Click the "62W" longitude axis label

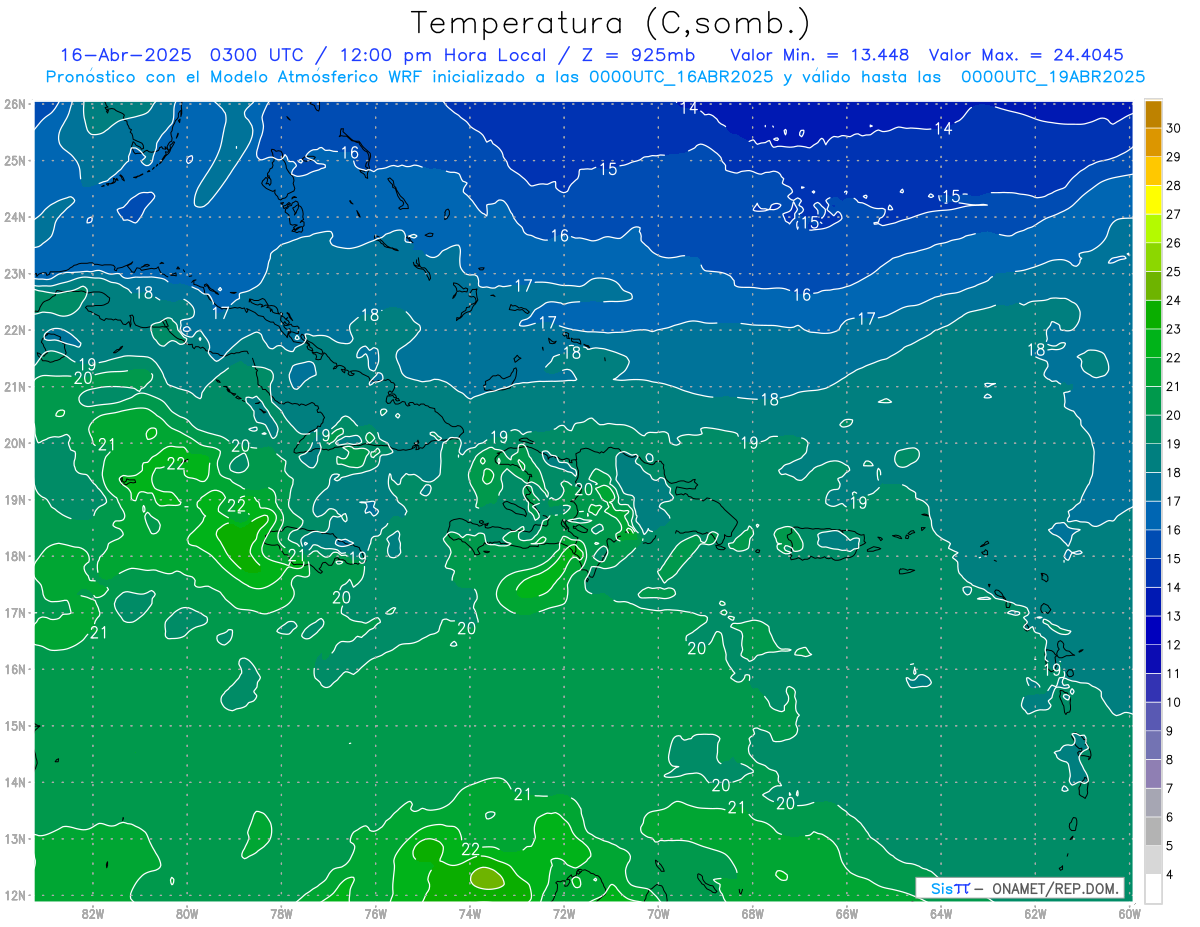(1035, 912)
